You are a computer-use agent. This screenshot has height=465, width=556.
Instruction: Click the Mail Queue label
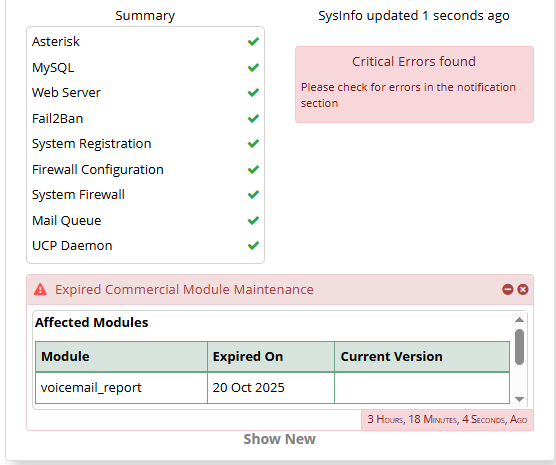(67, 221)
